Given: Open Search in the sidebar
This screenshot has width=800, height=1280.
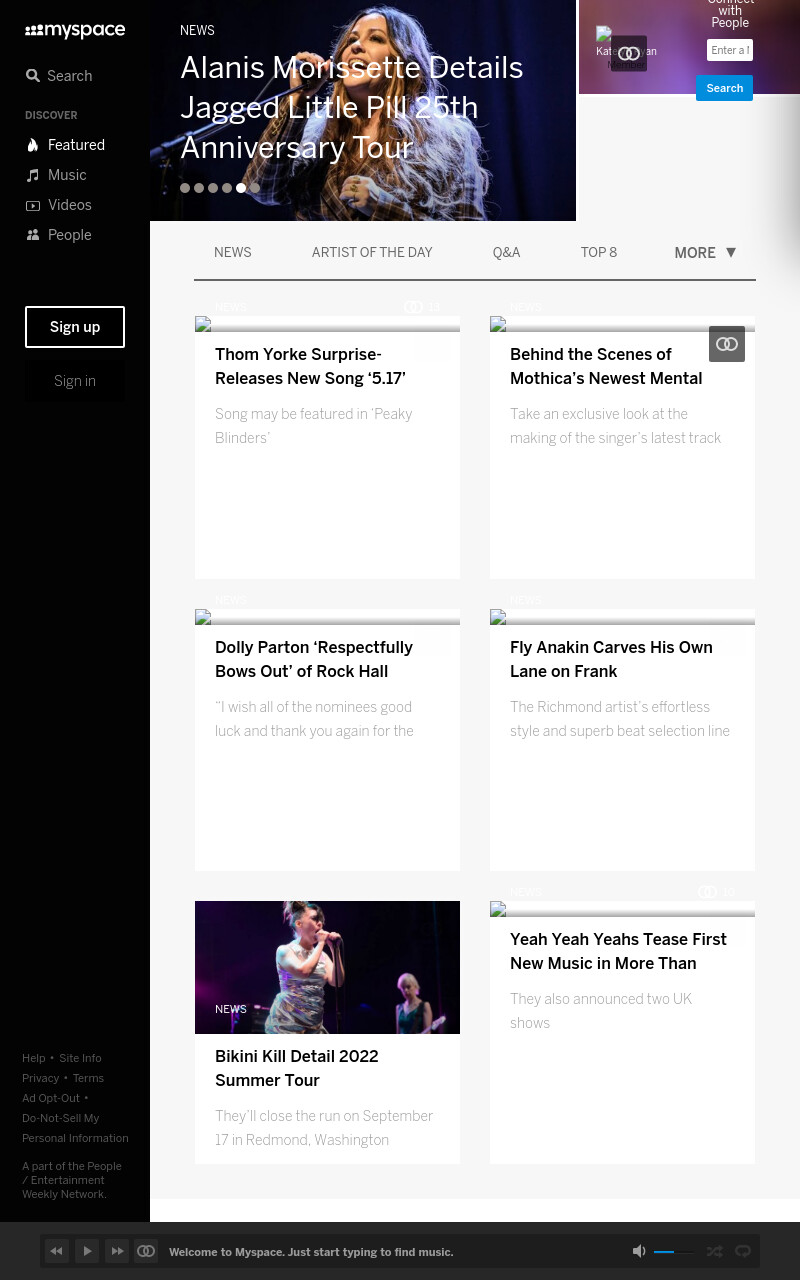Looking at the screenshot, I should [x=59, y=76].
